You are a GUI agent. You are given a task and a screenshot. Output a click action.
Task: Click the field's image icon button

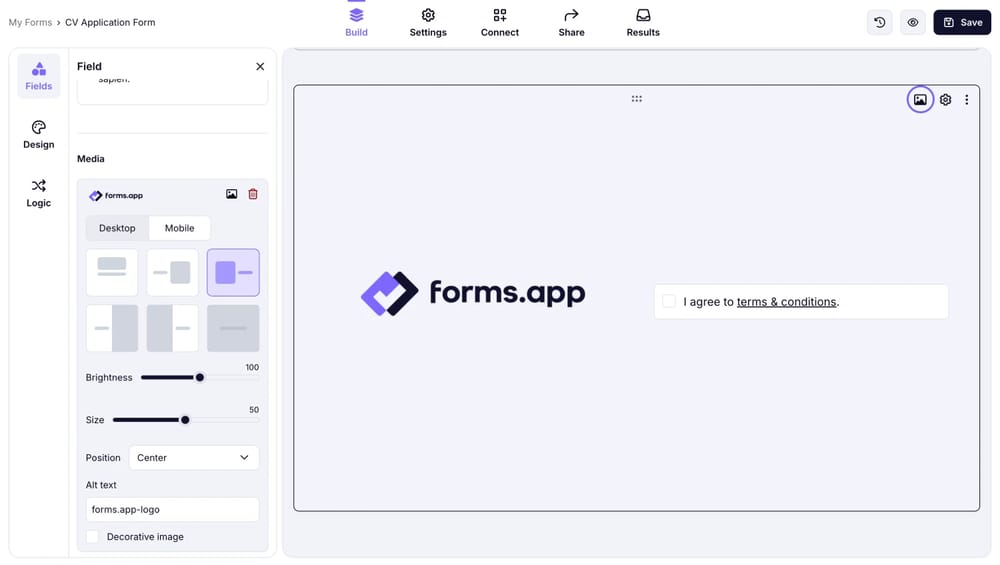coord(920,99)
